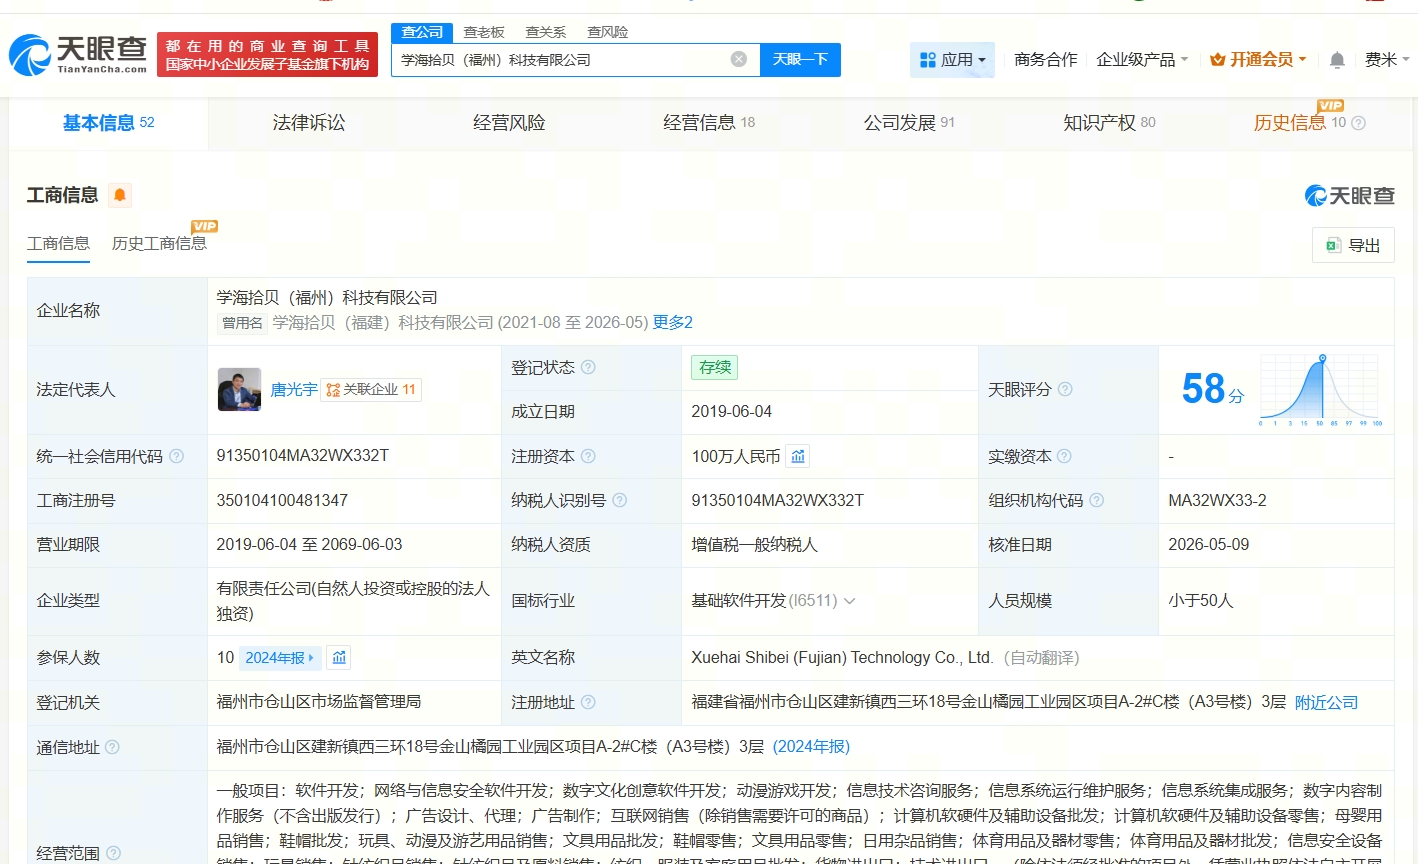Open the TianYanCha logo home page
The image size is (1418, 864).
(78, 55)
